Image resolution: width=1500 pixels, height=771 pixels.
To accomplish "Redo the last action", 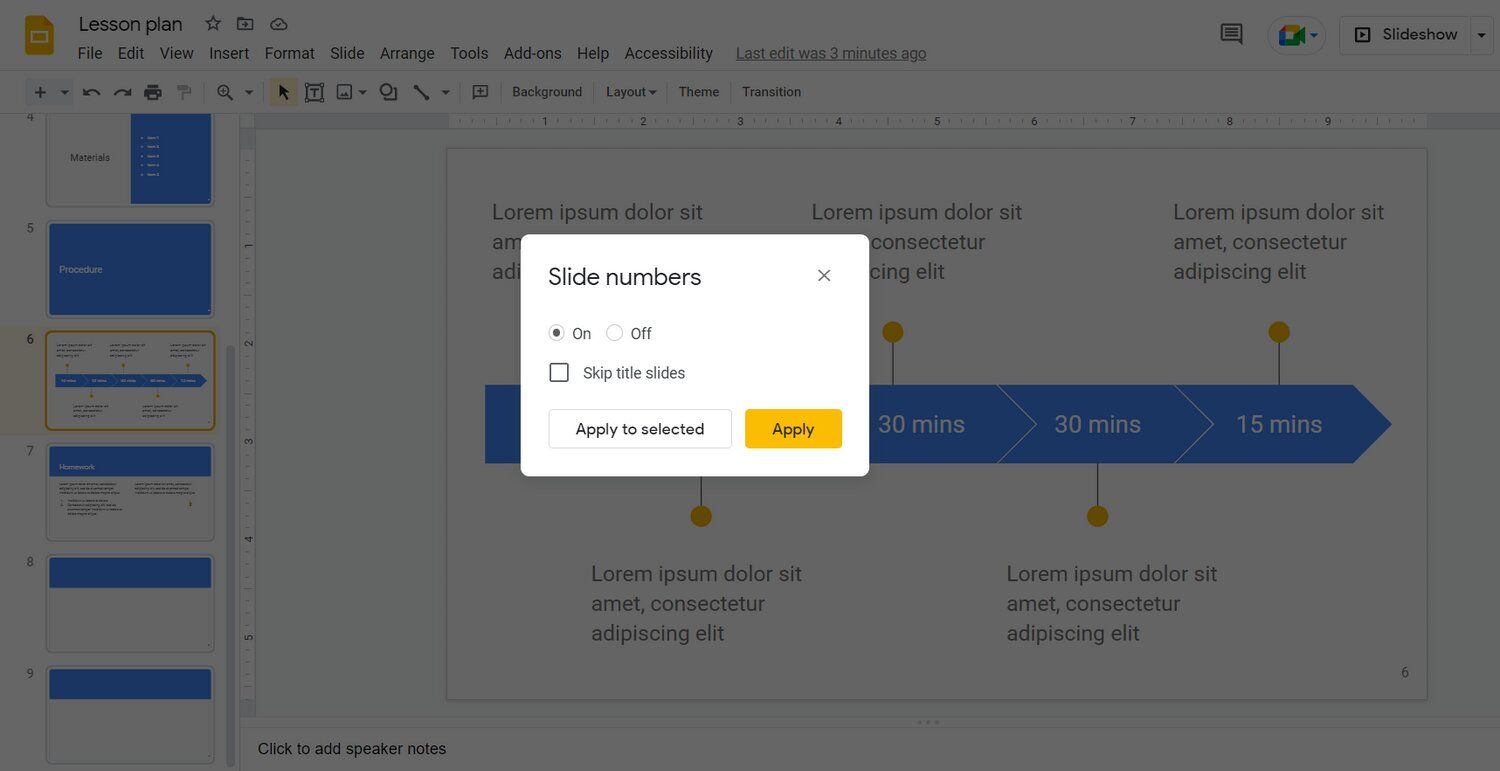I will coord(122,92).
